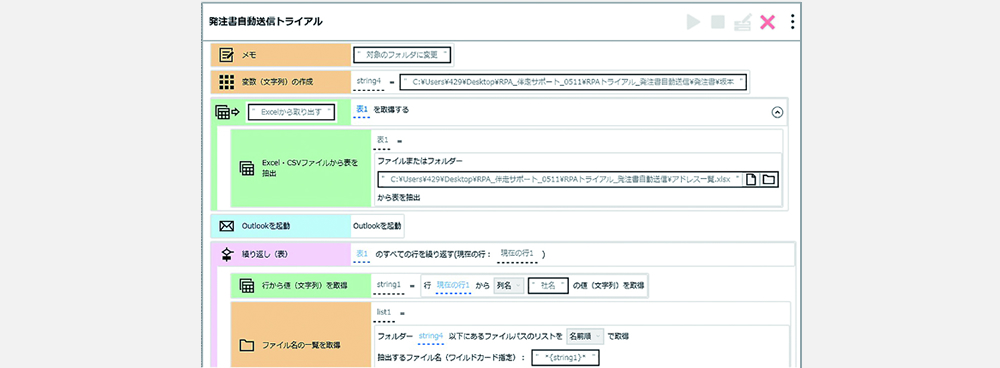
Task: Select the 変数（文字列）の作成 grid icon
Action: point(226,82)
